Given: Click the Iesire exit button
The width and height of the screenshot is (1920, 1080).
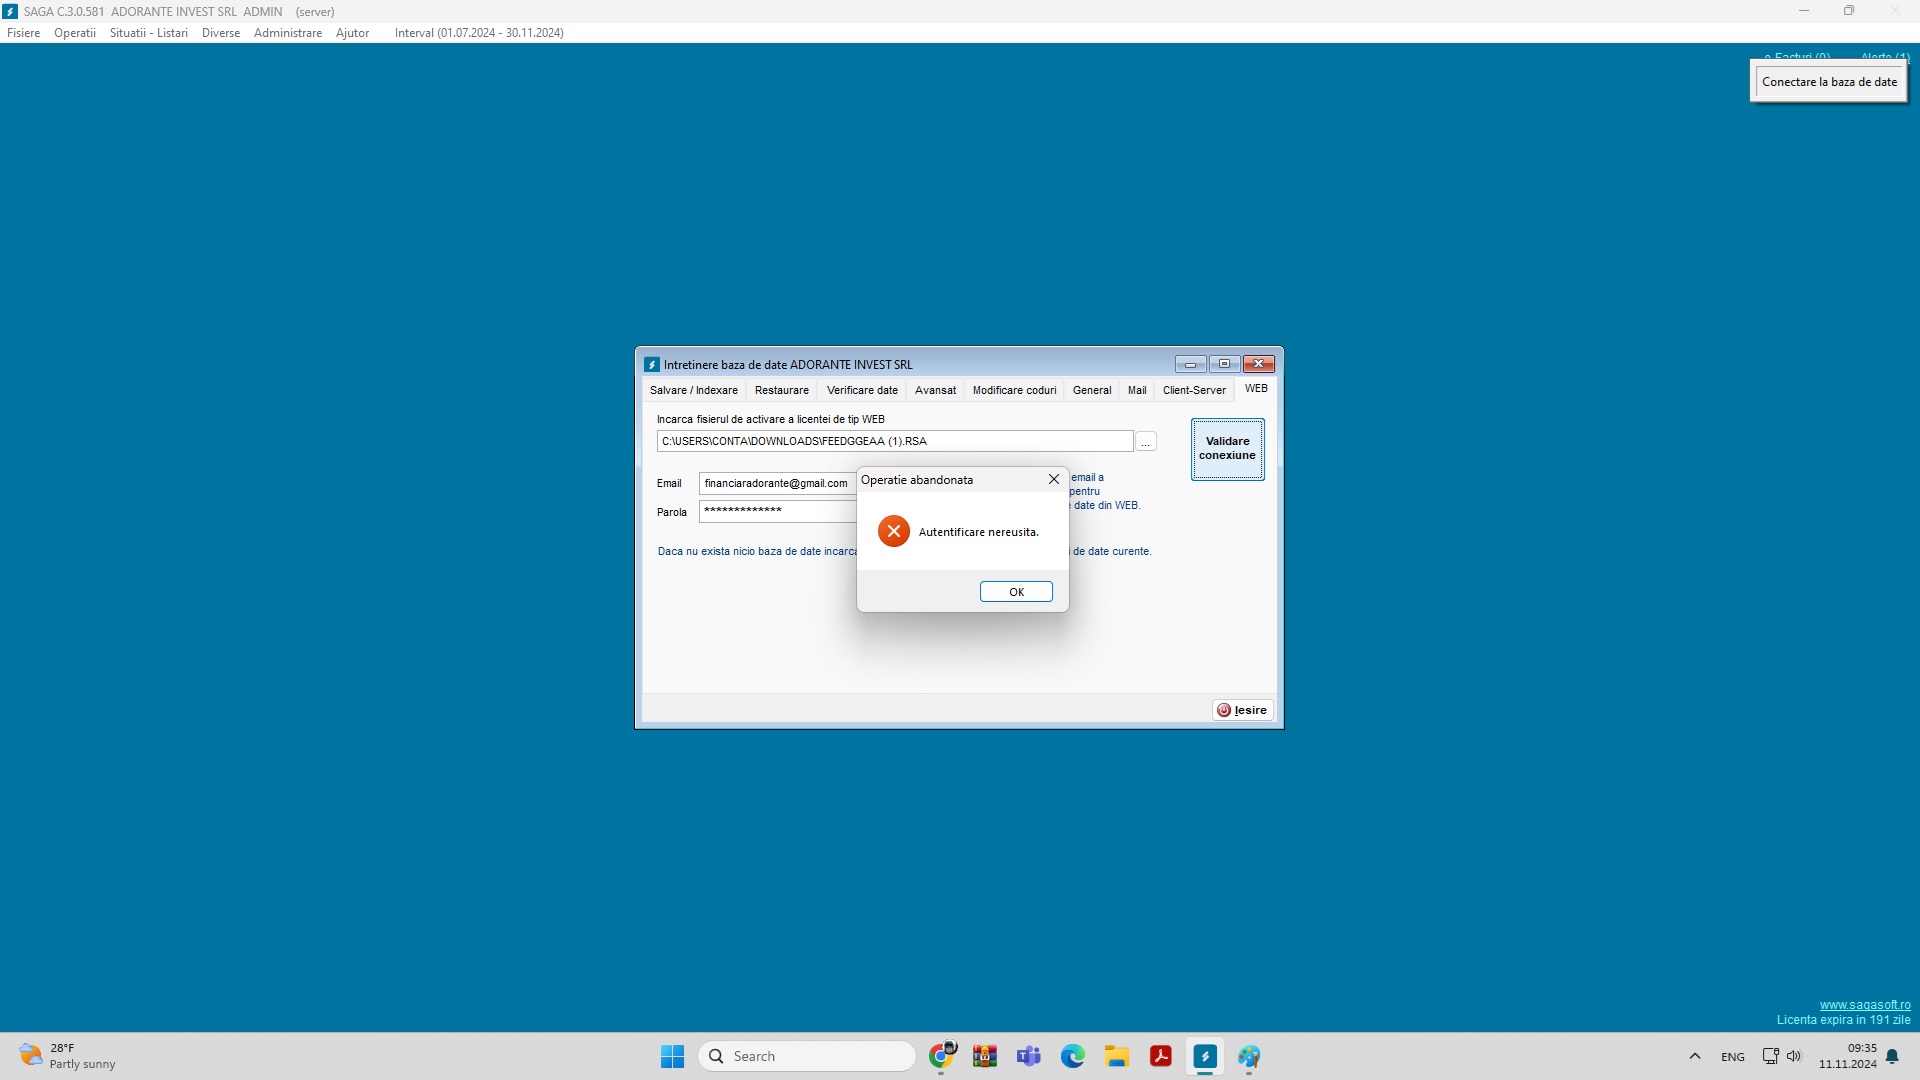Looking at the screenshot, I should [1242, 710].
